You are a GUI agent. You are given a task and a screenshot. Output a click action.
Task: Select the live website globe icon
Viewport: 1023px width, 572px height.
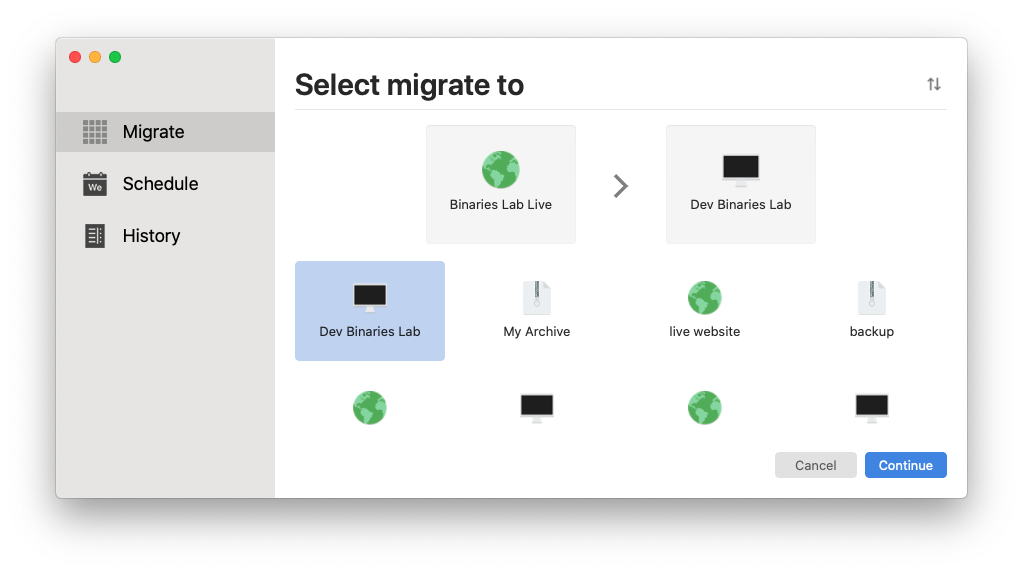[705, 297]
